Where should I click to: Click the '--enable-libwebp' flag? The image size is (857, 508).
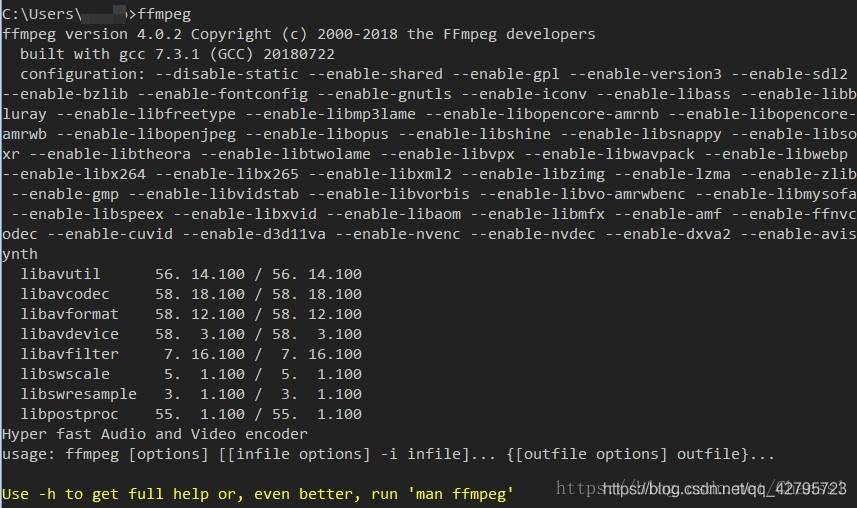[x=776, y=154]
